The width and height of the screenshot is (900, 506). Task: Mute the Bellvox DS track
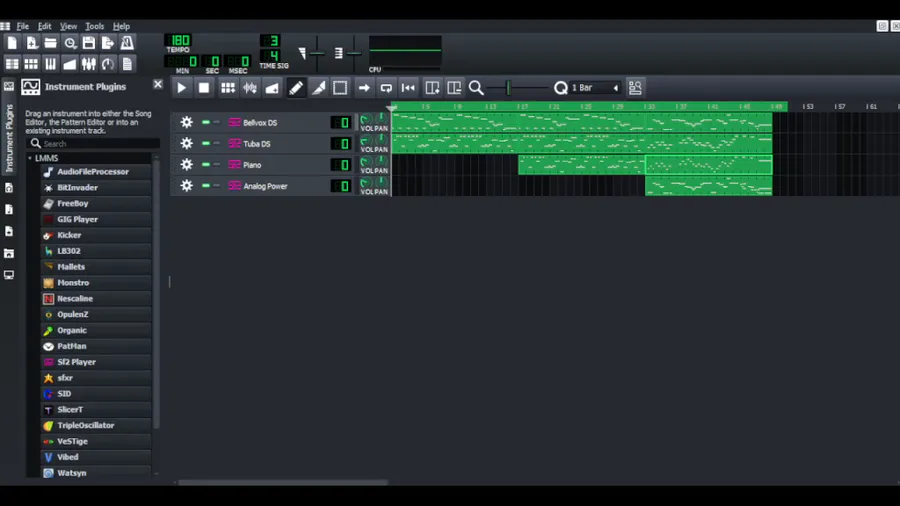(205, 122)
